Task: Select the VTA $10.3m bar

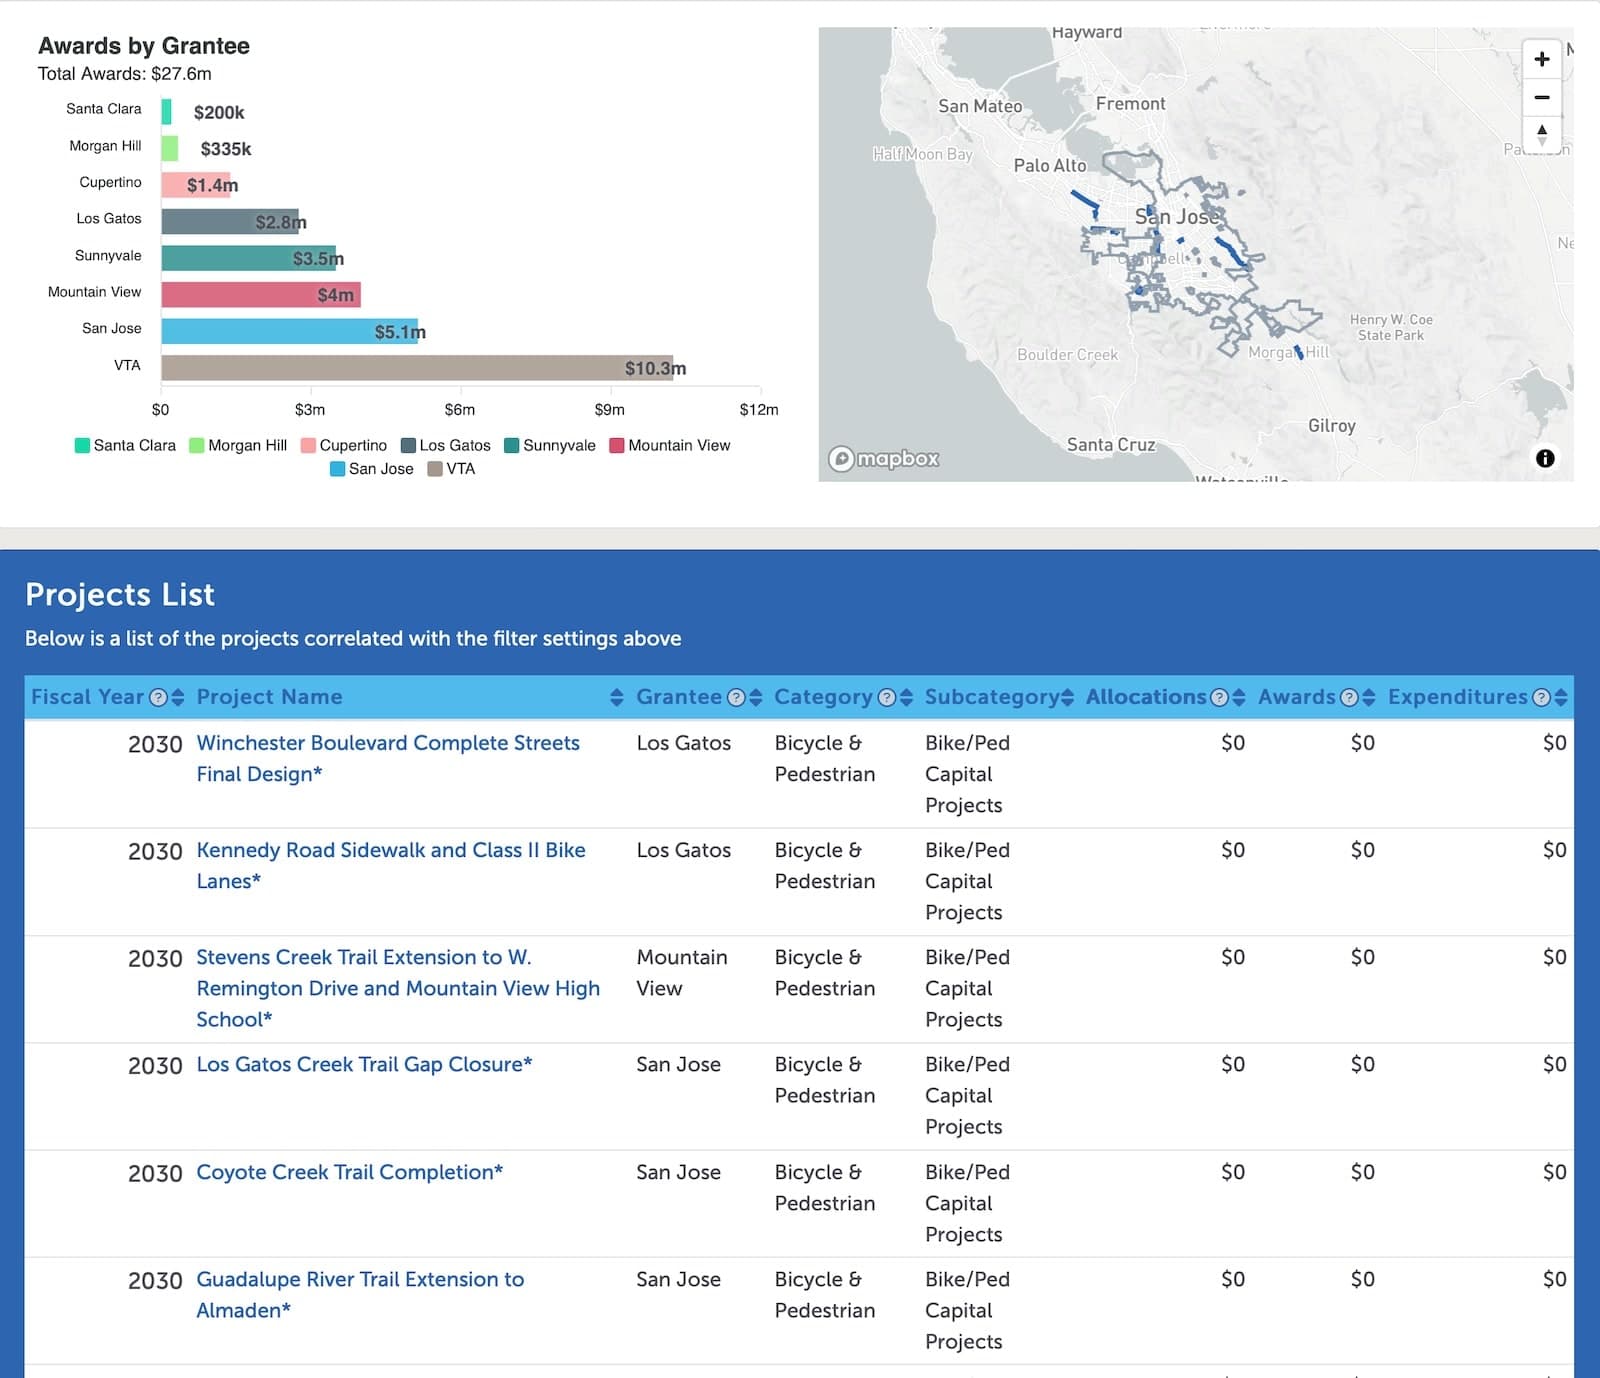Action: (x=417, y=368)
